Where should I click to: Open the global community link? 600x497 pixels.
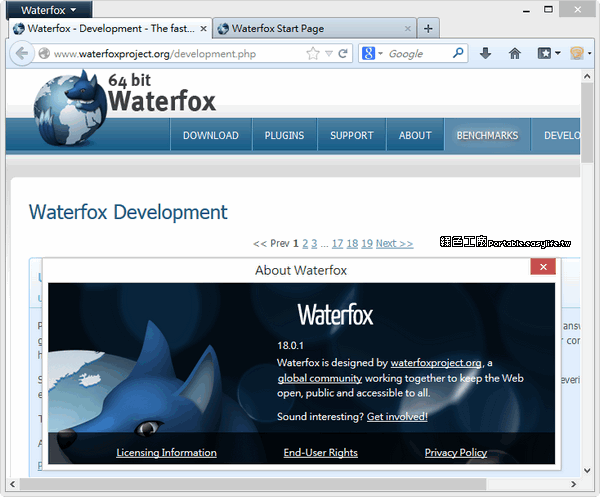click(320, 378)
